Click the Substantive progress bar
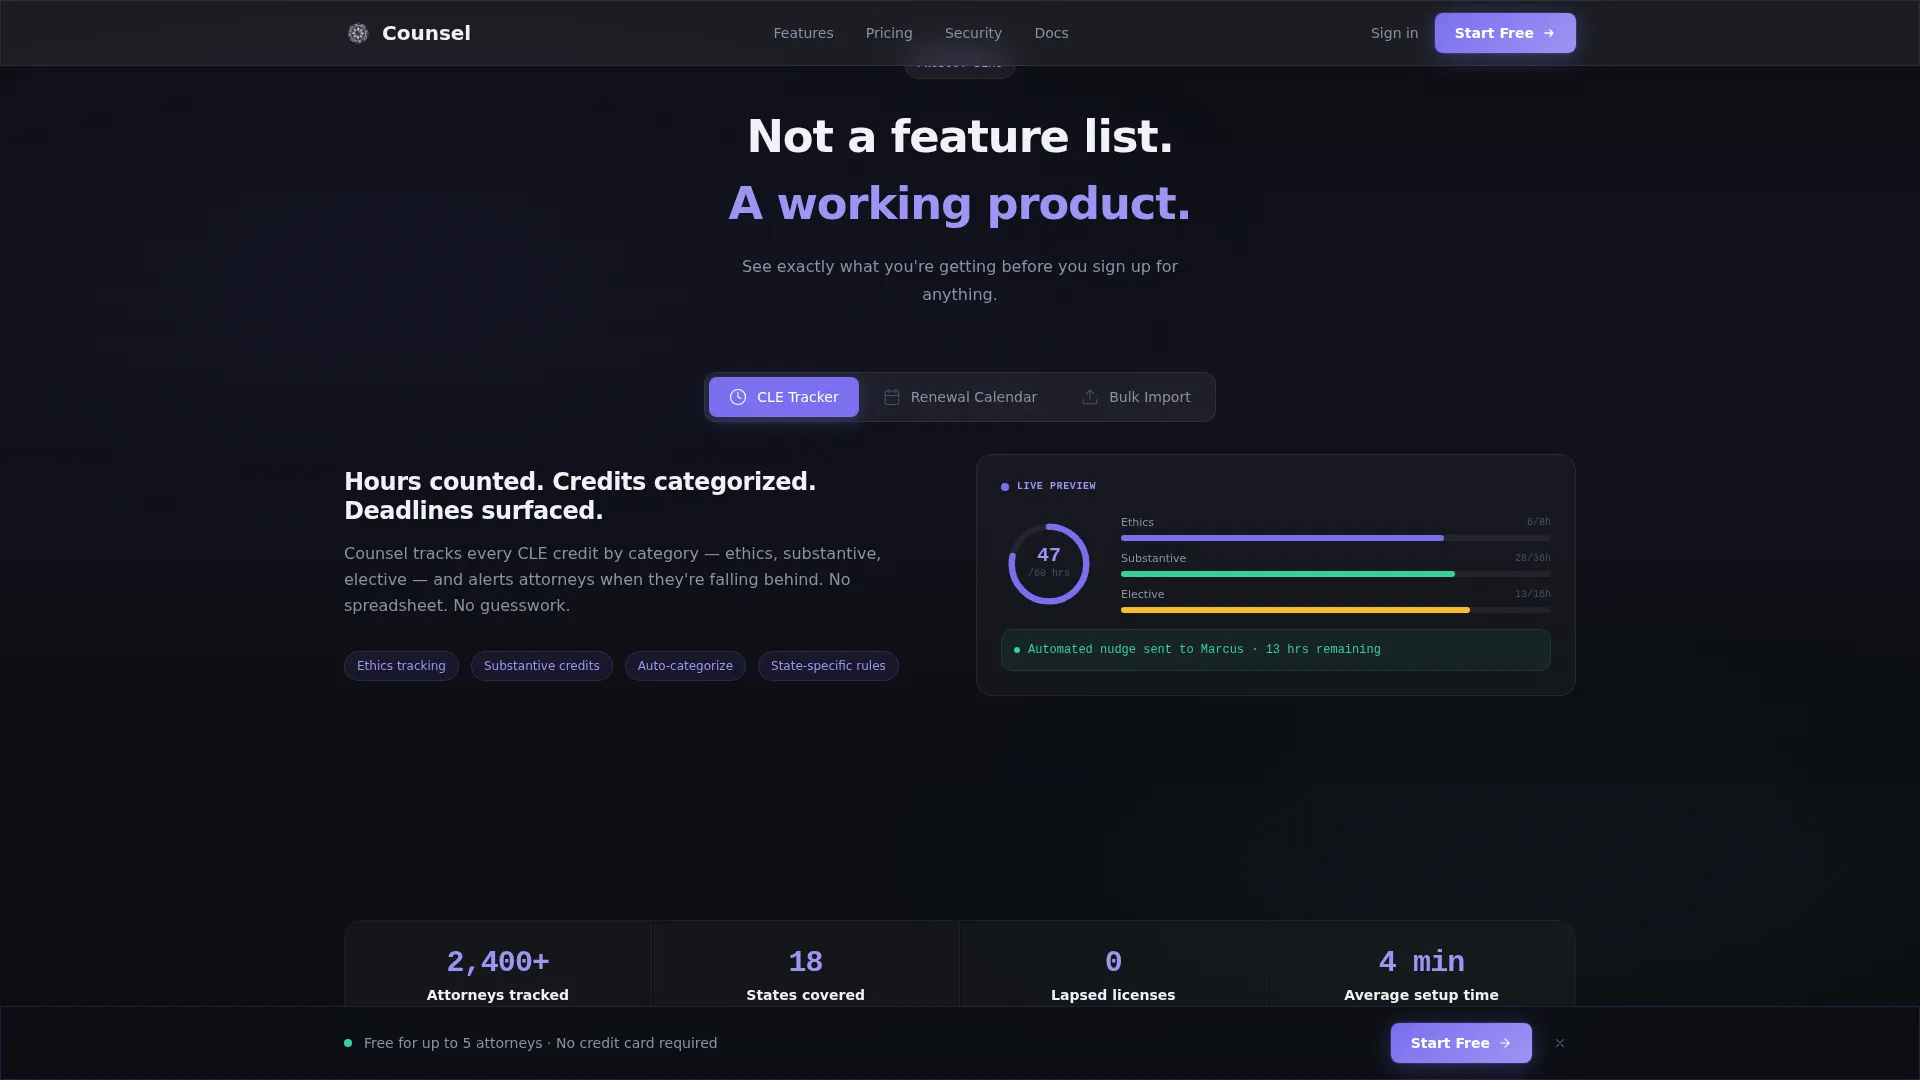Screen dimensions: 1920x1080 click(1336, 574)
